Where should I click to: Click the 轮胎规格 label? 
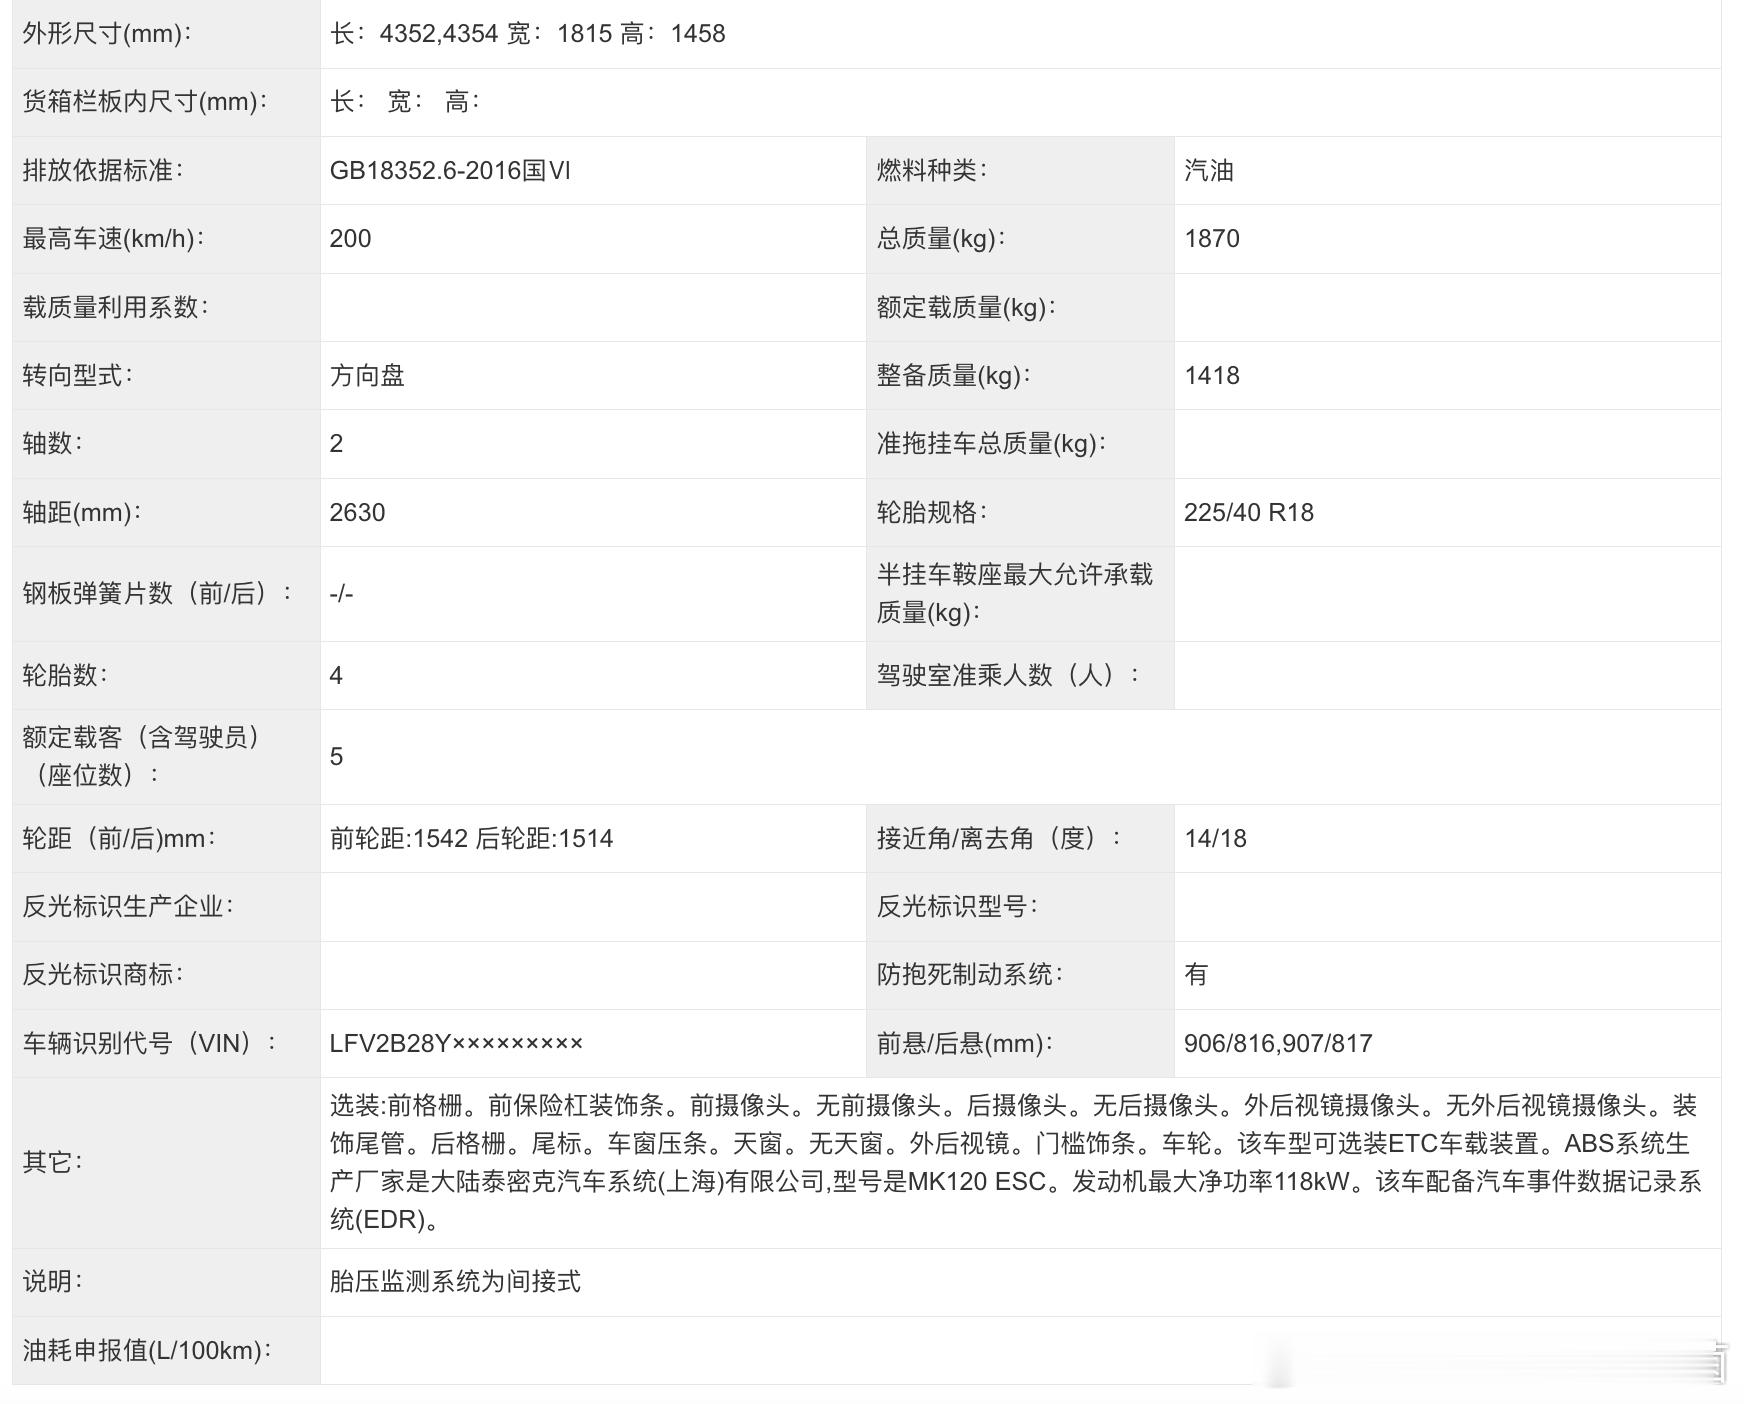932,513
